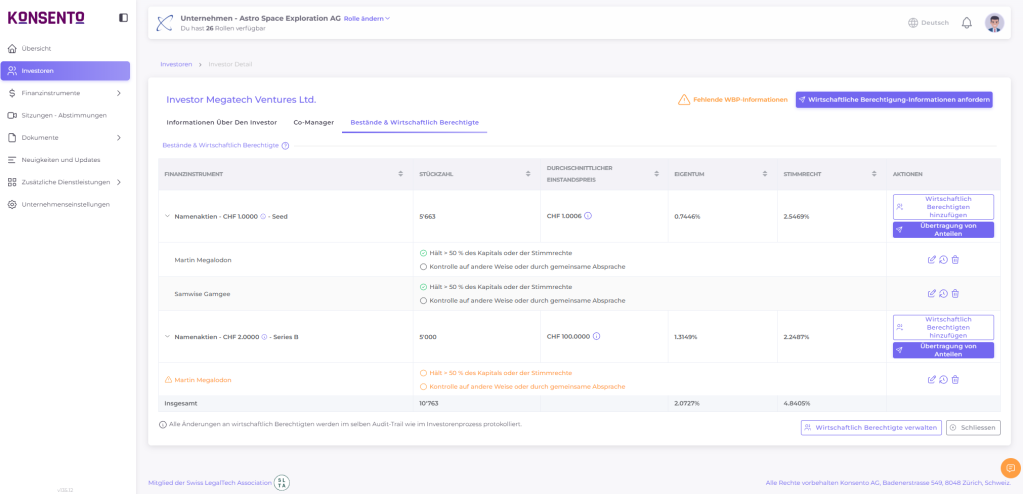Collapse the sidebar using the panel icon

[123, 18]
